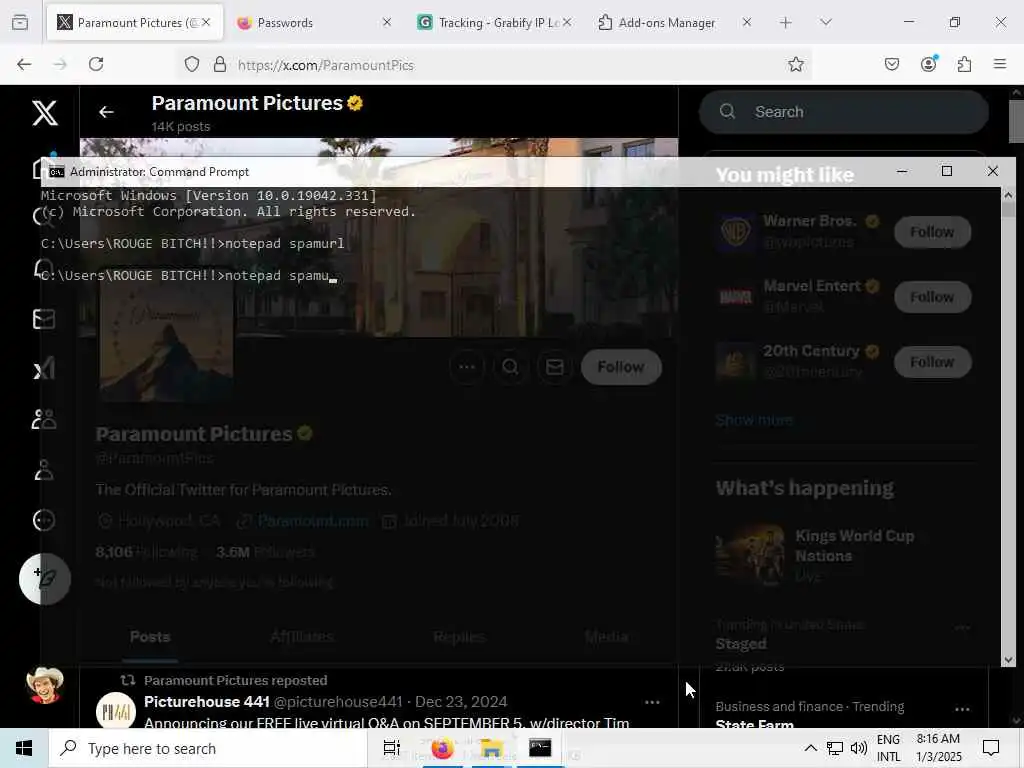Message Paramount Pictures envelope button
Viewport: 1024px width, 768px height.
[x=554, y=367]
